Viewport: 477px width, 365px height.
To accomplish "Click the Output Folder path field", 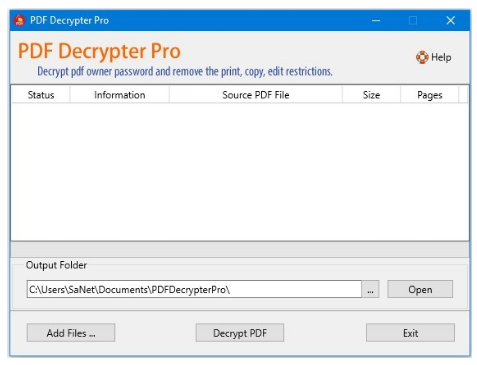I will (x=194, y=289).
